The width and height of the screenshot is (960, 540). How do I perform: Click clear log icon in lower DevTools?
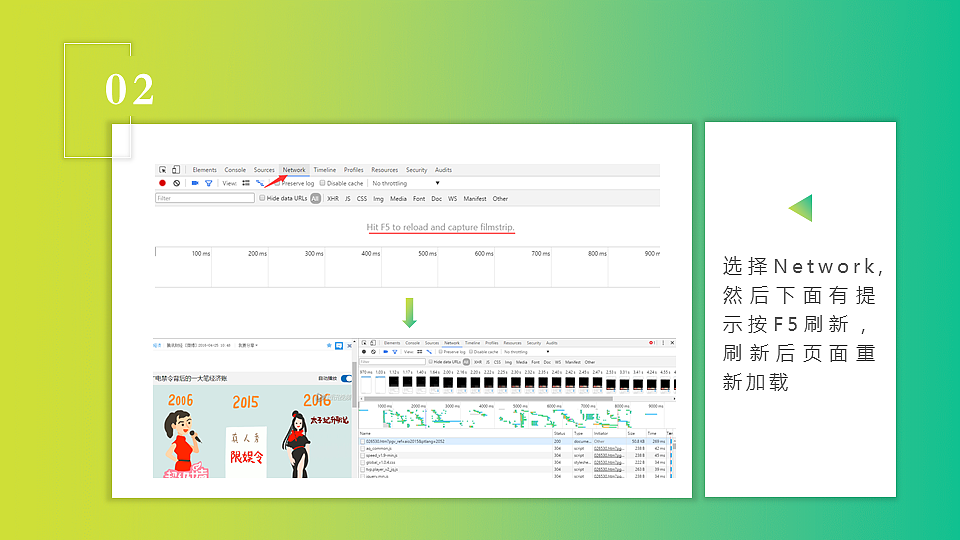pyautogui.click(x=373, y=352)
